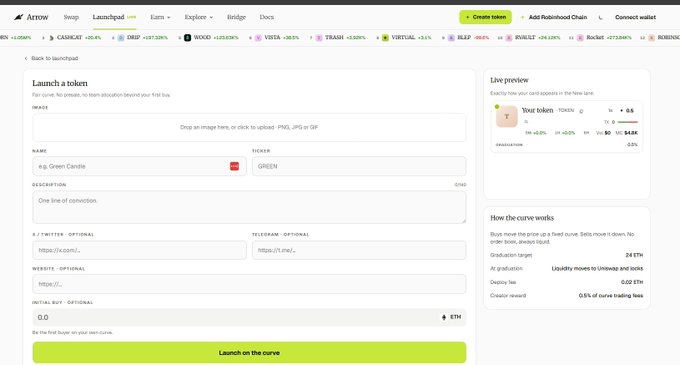Click Liquidity moves to Uniswap and locks
Viewport: 680px width, 365px height.
tap(597, 269)
